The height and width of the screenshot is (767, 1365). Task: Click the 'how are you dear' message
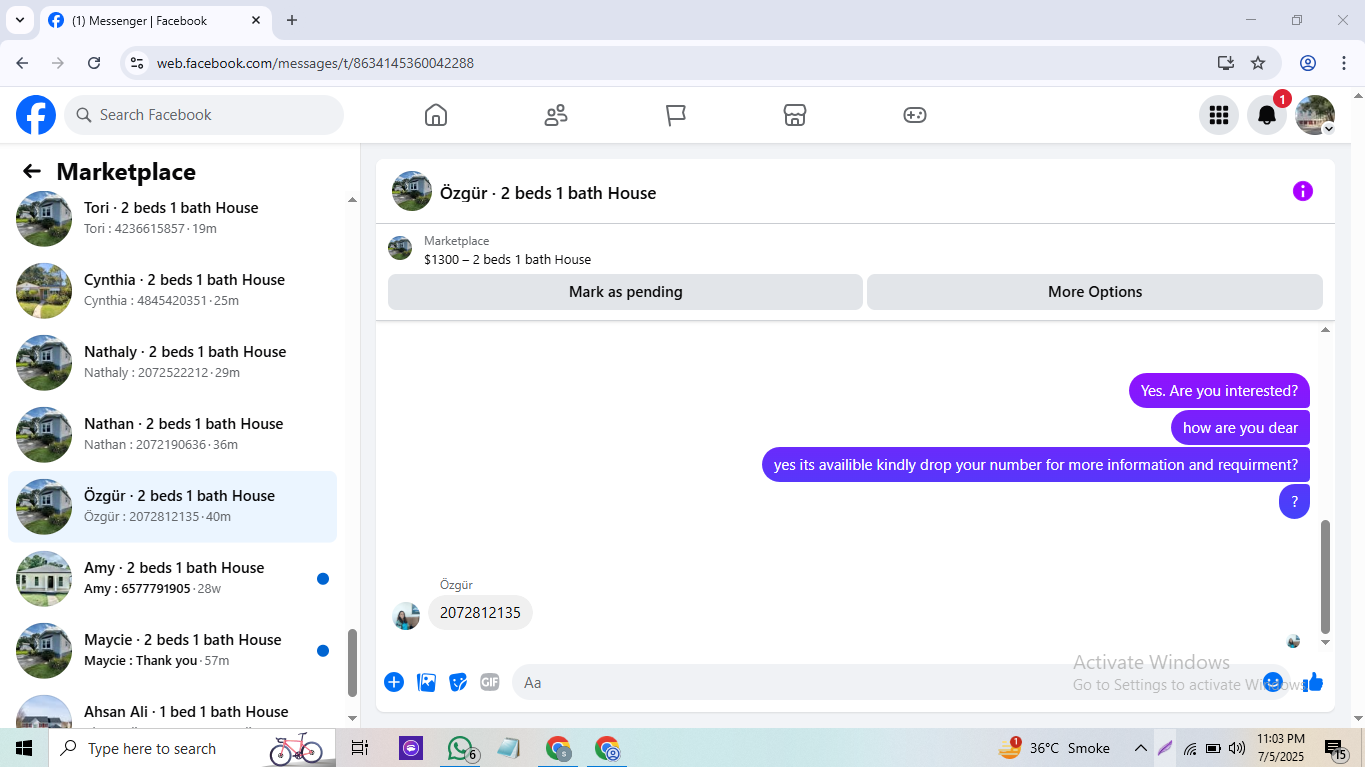point(1240,428)
